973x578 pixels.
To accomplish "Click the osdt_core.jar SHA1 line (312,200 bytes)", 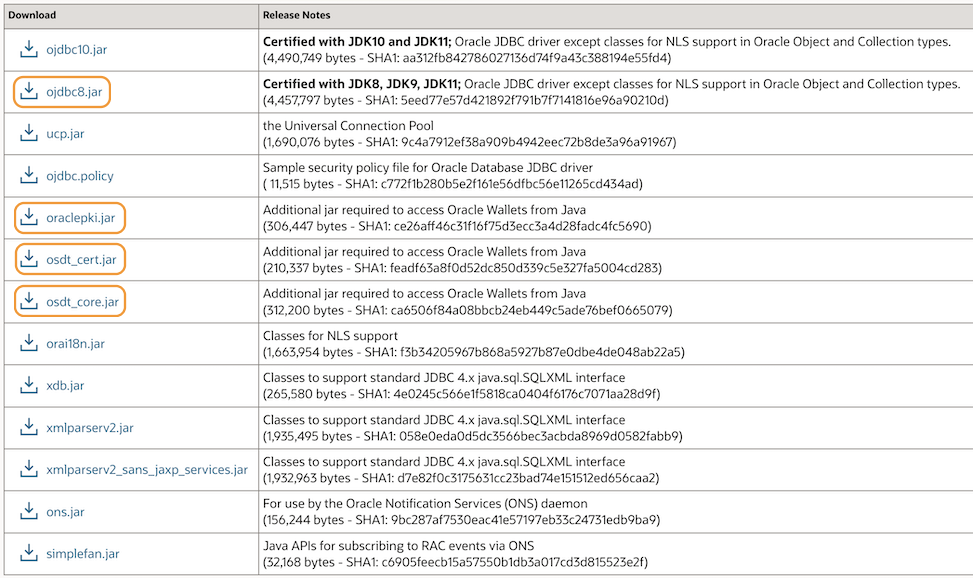I will (x=468, y=310).
